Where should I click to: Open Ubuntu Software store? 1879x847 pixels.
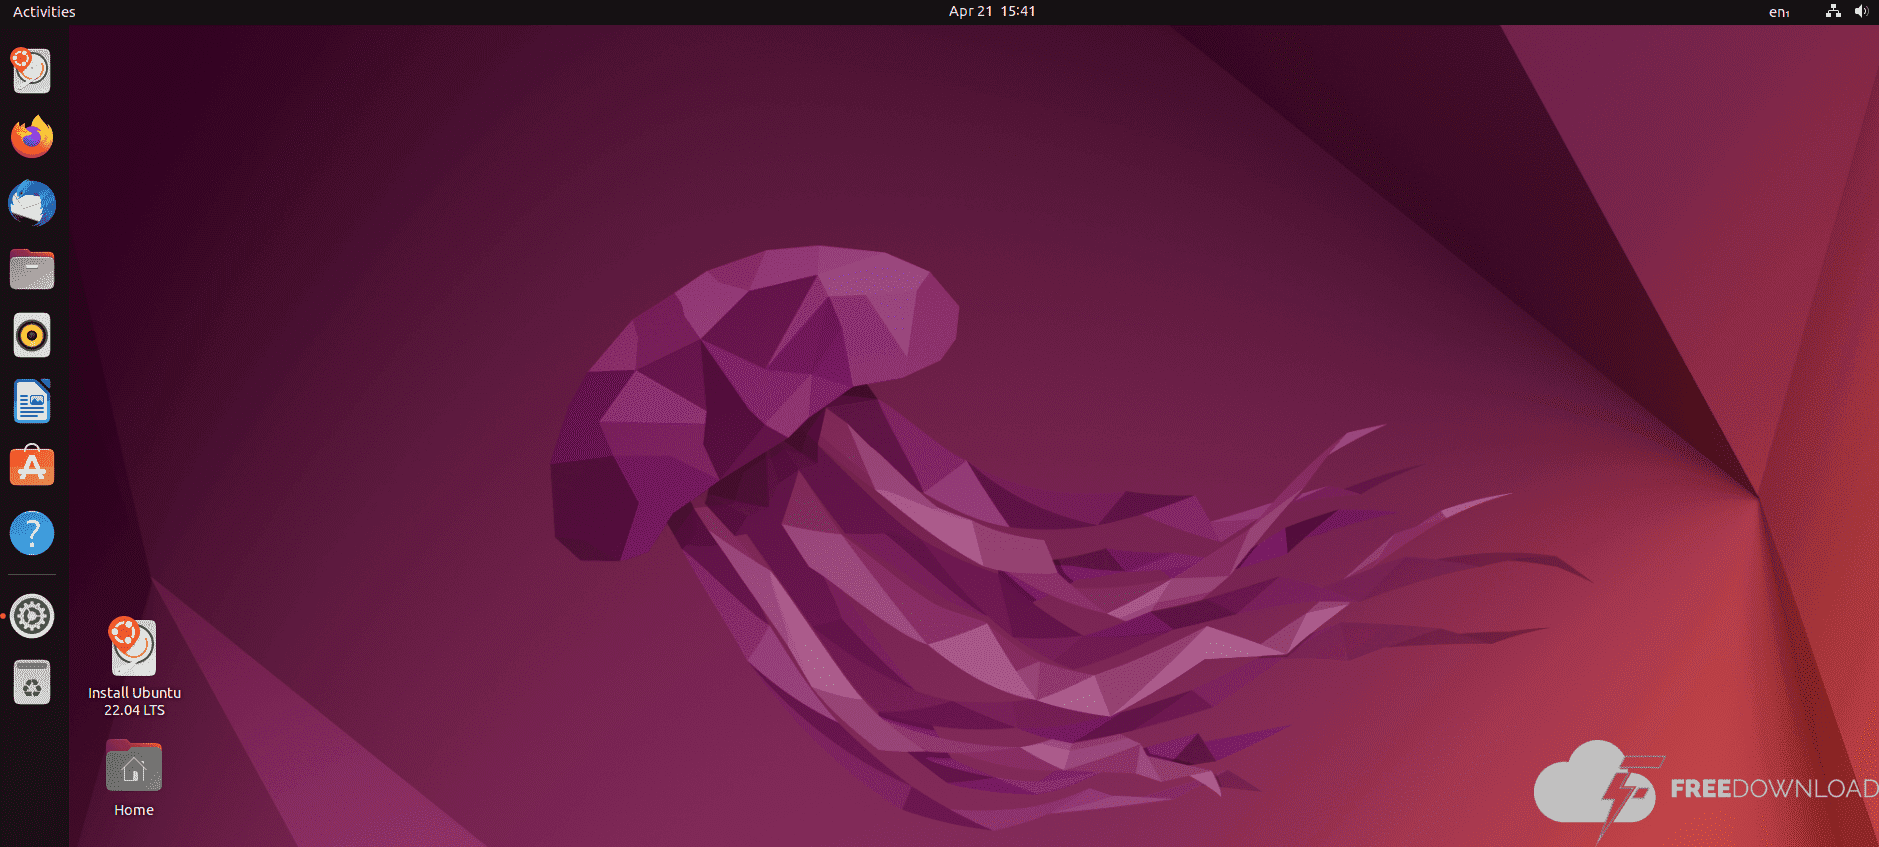click(x=32, y=467)
